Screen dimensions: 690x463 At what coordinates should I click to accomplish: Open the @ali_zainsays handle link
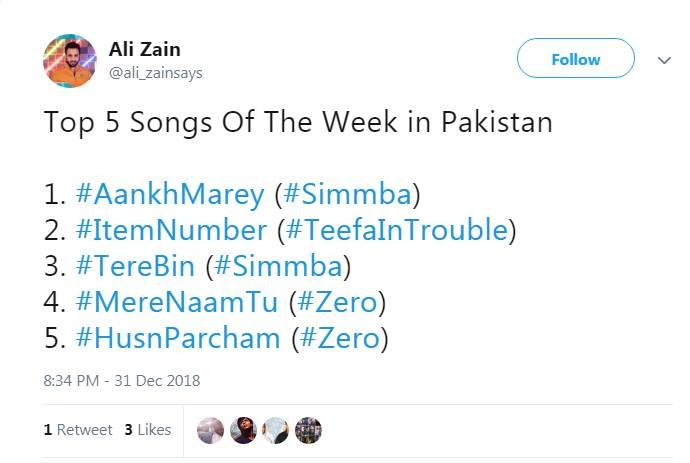tap(155, 73)
